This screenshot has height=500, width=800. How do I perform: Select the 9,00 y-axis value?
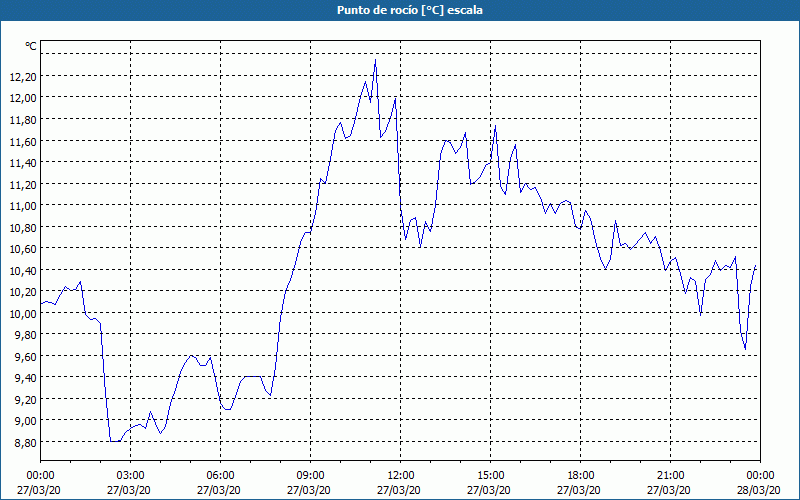(x=26, y=421)
